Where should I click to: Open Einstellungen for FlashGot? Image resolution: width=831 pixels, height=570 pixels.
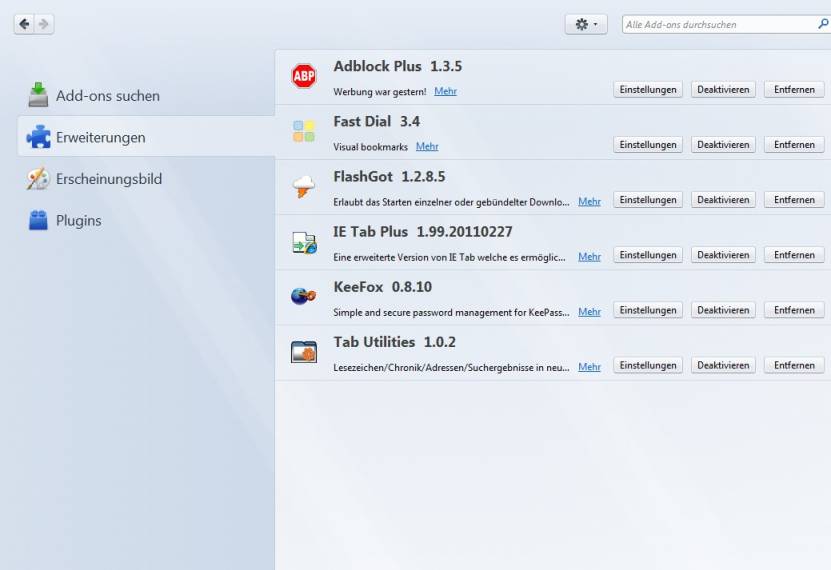point(648,200)
